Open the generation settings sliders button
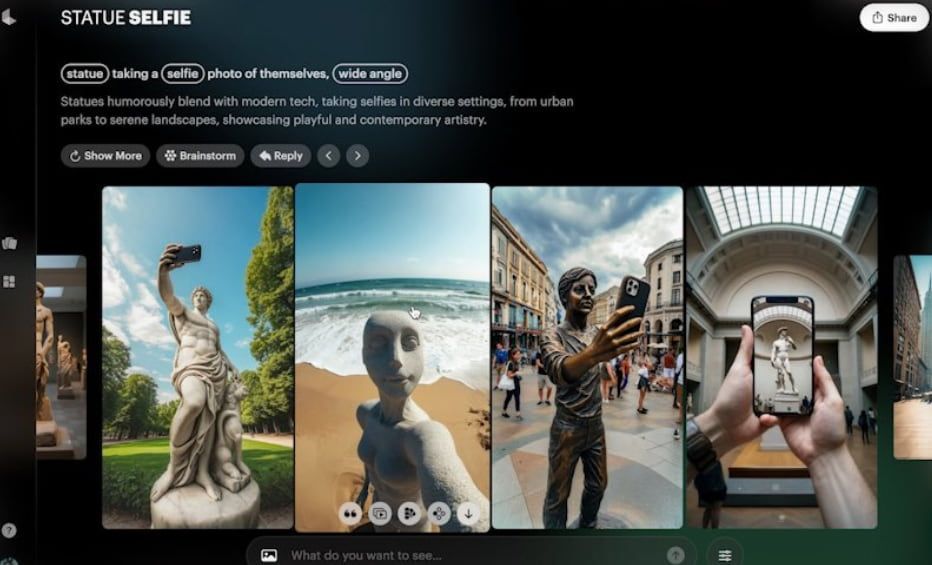 (725, 555)
